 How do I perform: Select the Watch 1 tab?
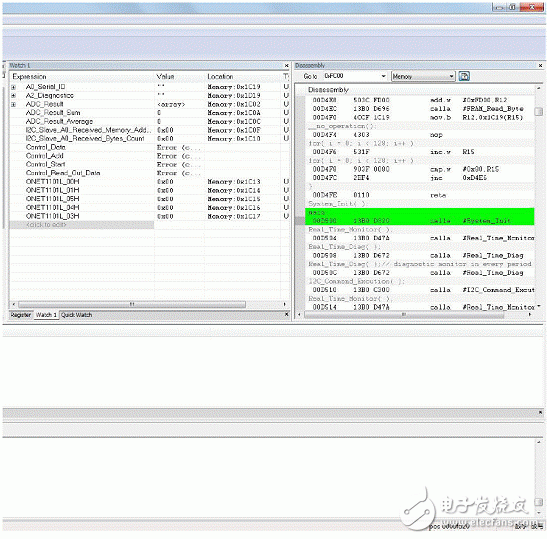(x=46, y=315)
